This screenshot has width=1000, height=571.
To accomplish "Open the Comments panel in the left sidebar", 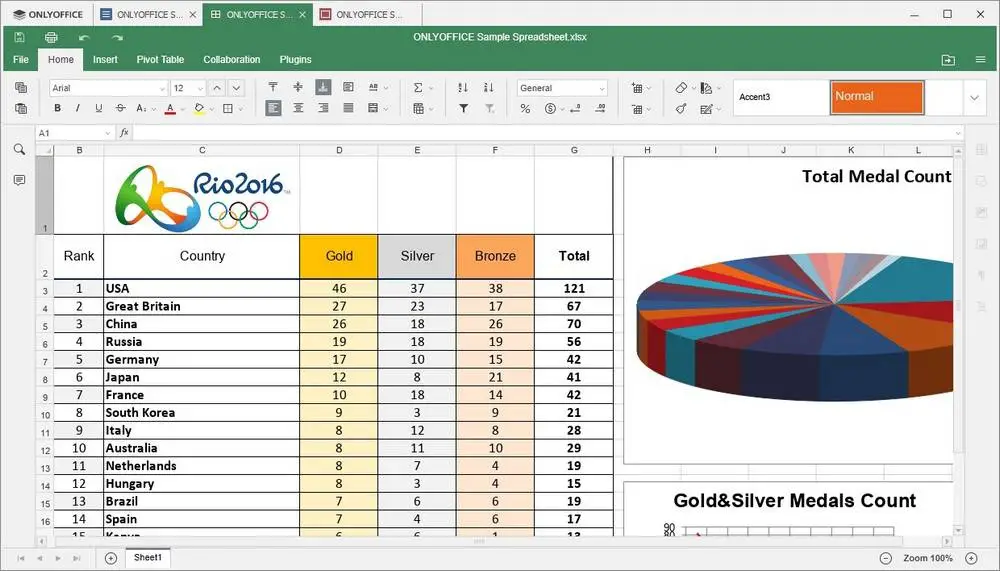I will tap(20, 181).
